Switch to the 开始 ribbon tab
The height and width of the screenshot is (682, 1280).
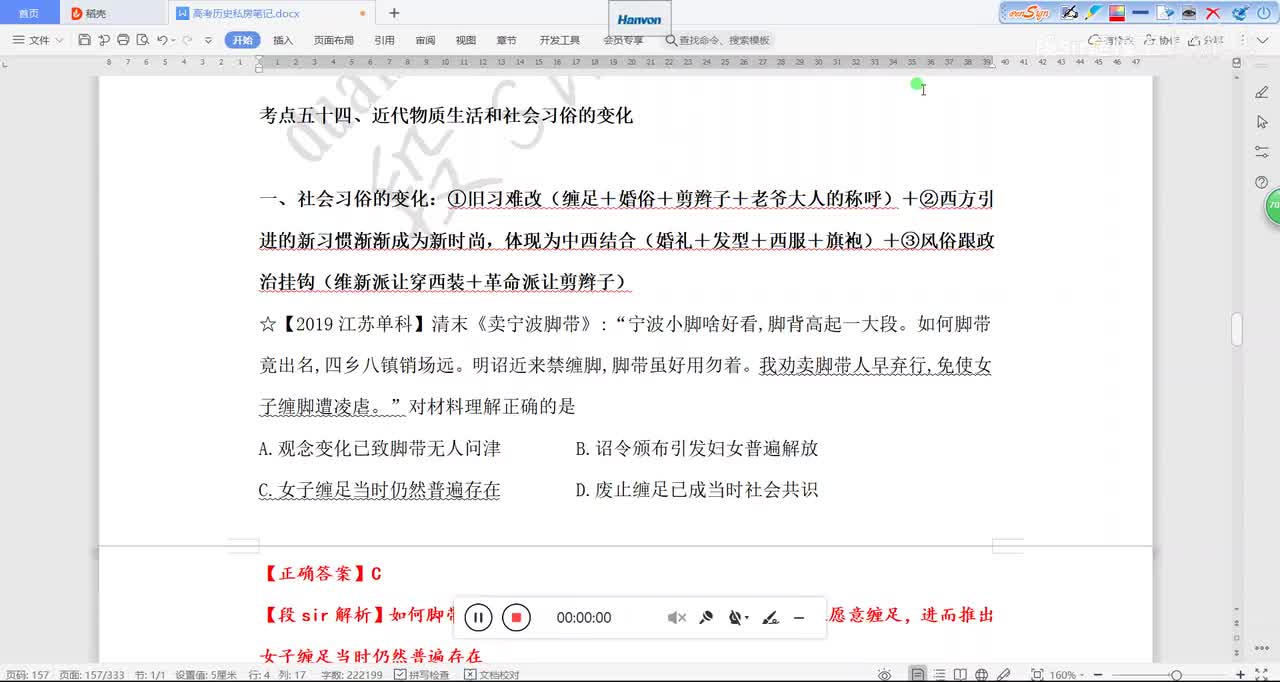point(243,40)
